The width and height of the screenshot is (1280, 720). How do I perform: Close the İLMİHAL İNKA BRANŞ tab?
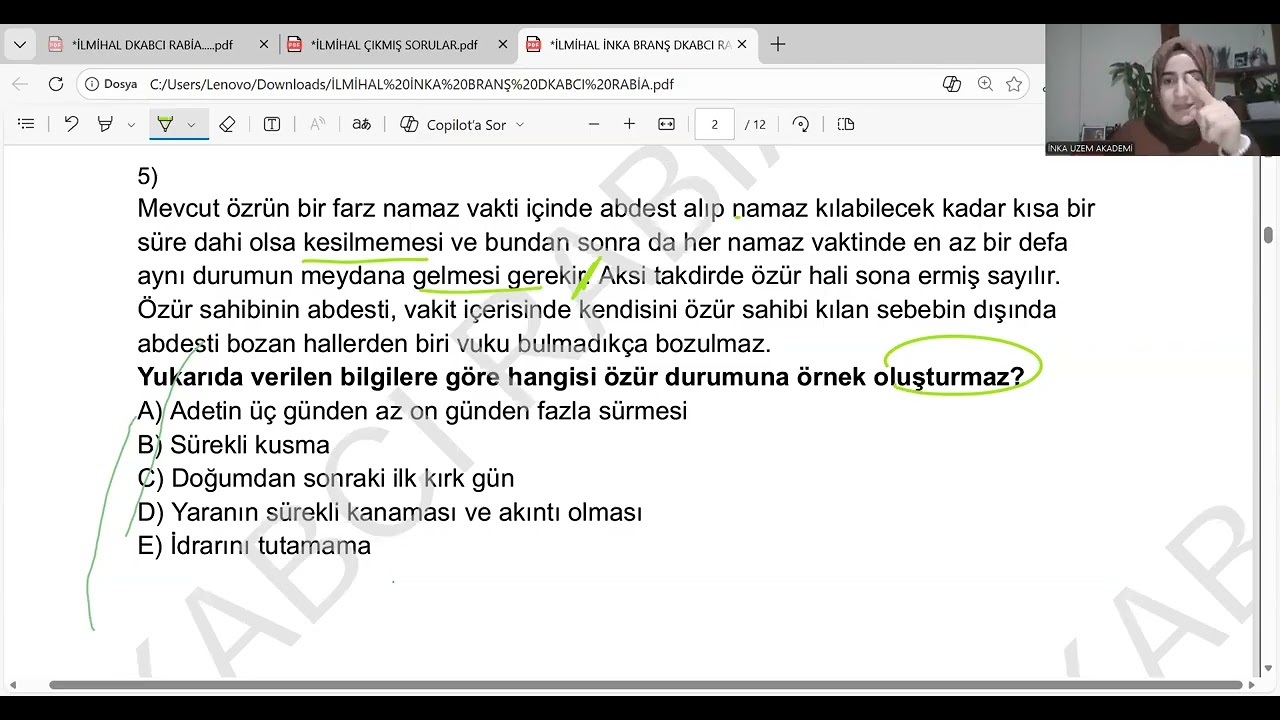click(x=742, y=45)
